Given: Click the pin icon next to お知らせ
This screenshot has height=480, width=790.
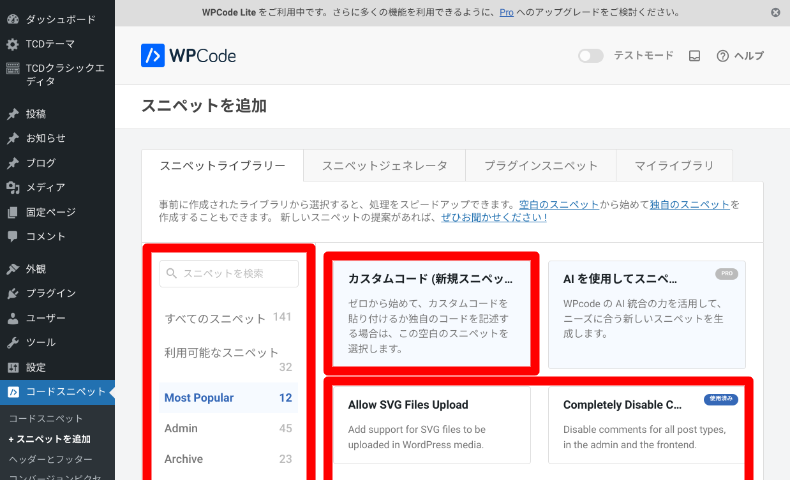Looking at the screenshot, I should coord(13,138).
